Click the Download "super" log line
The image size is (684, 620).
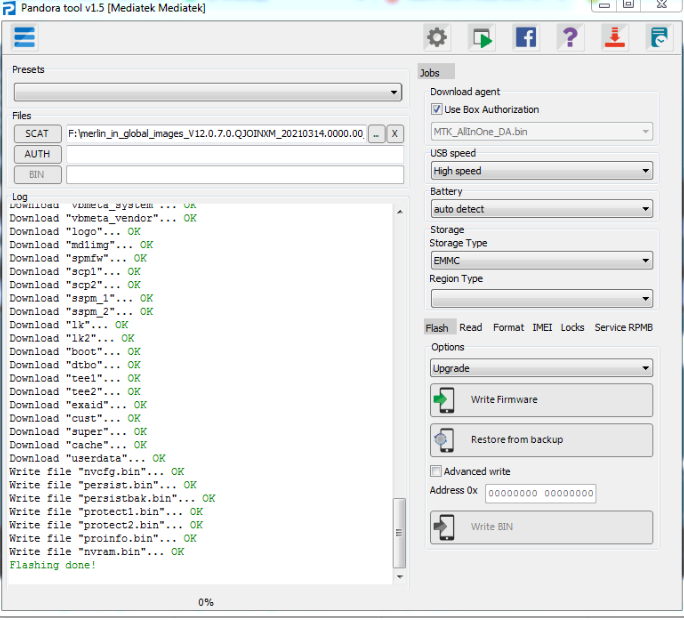(78, 432)
